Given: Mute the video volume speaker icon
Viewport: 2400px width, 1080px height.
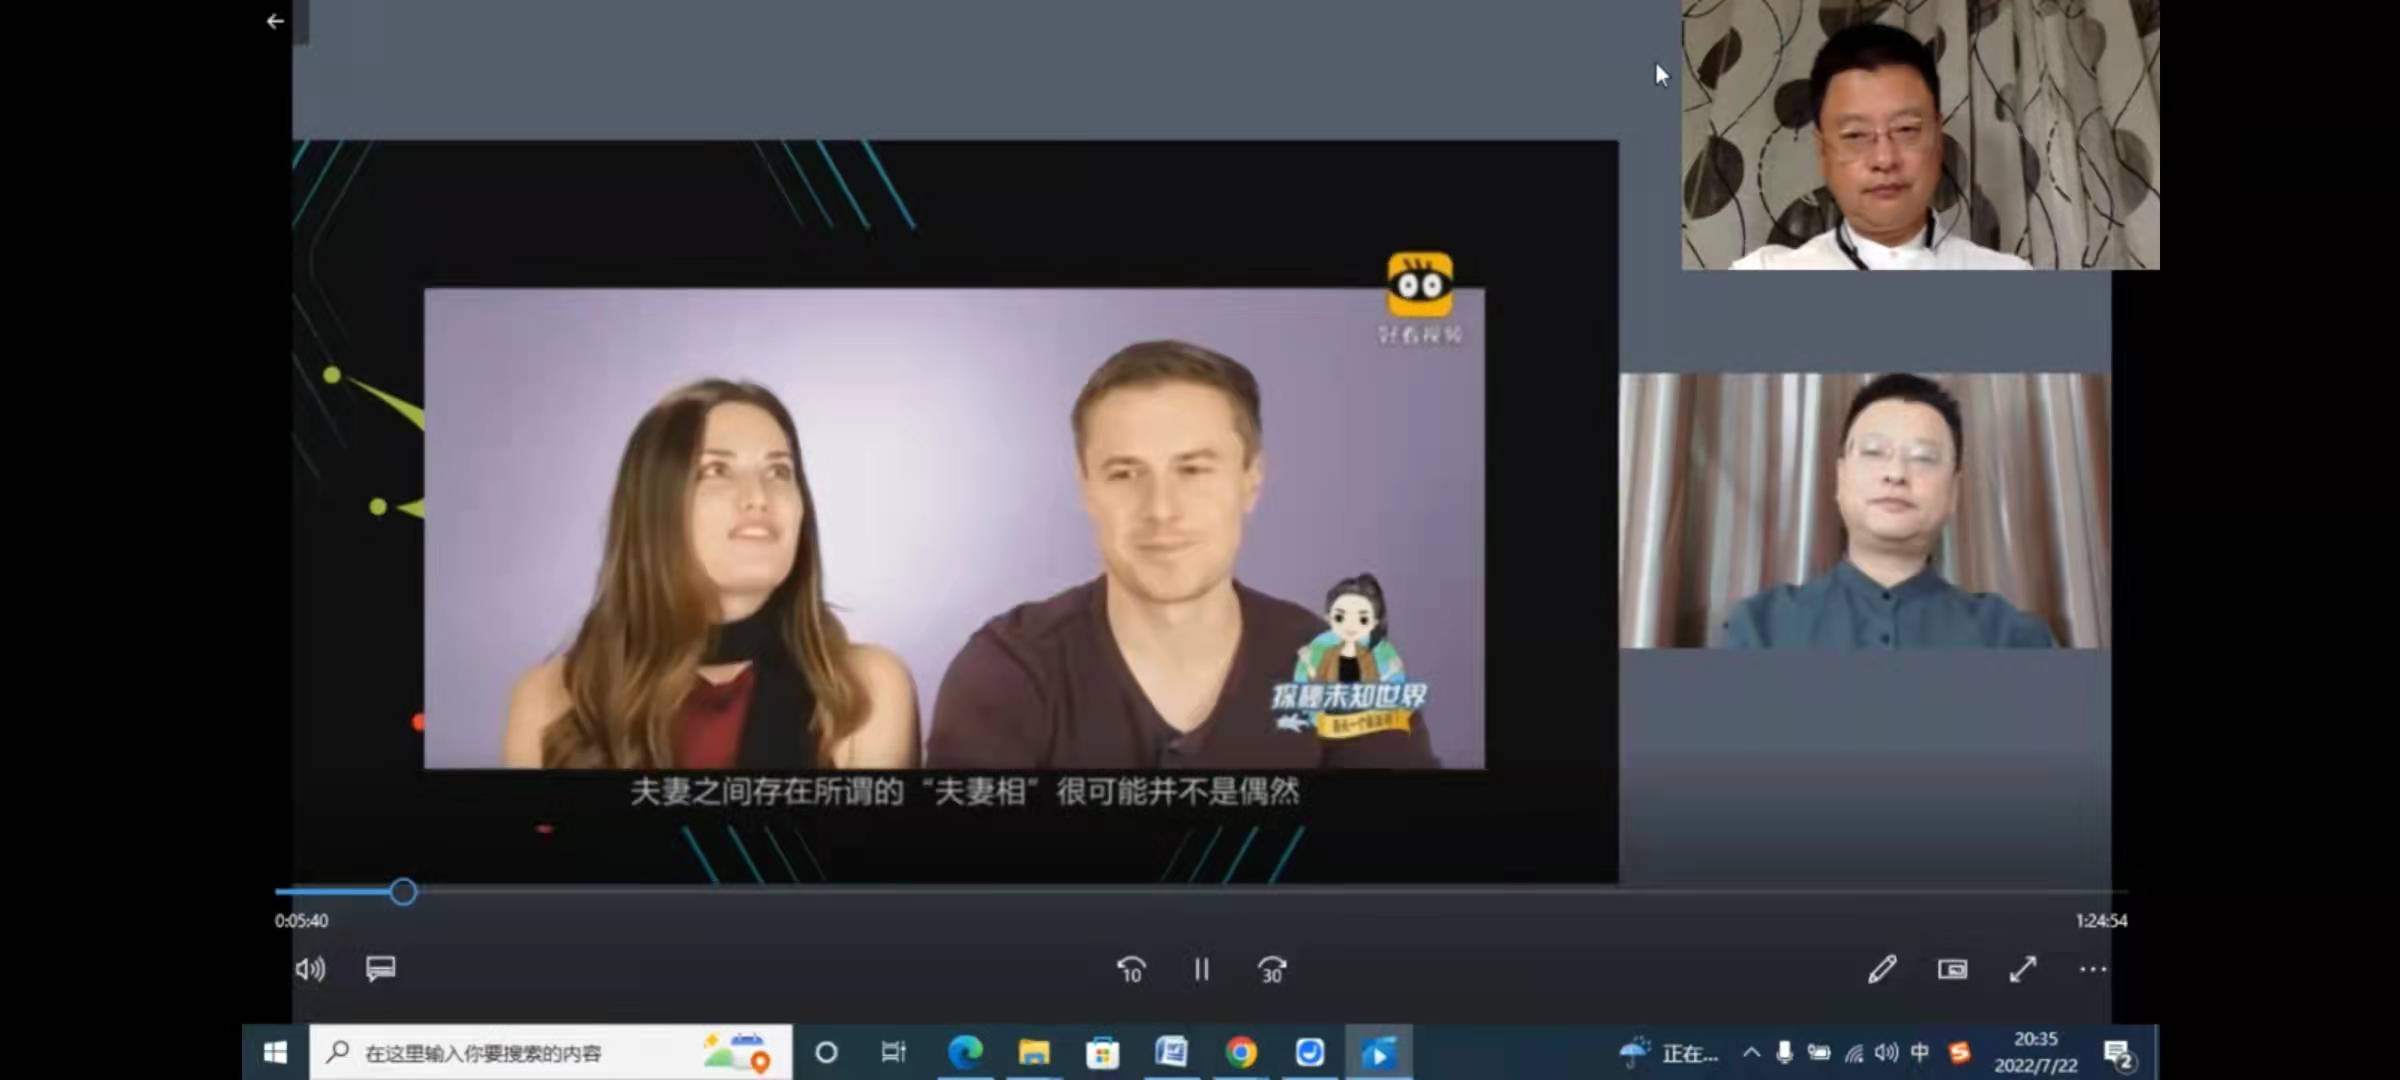Looking at the screenshot, I should [310, 969].
